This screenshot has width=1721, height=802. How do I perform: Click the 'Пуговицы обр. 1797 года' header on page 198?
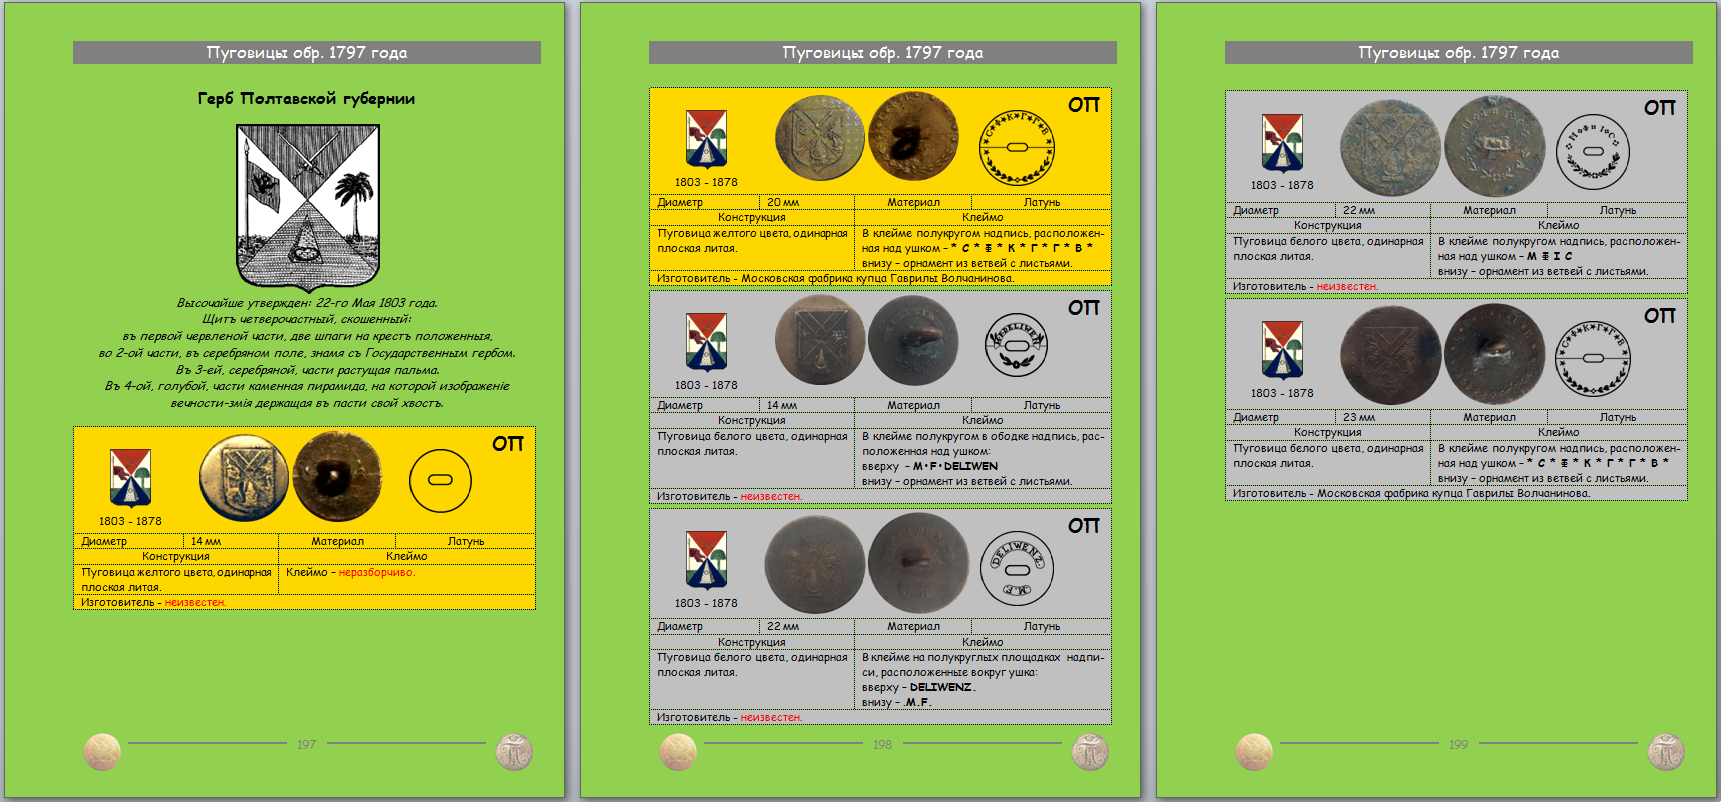point(882,53)
